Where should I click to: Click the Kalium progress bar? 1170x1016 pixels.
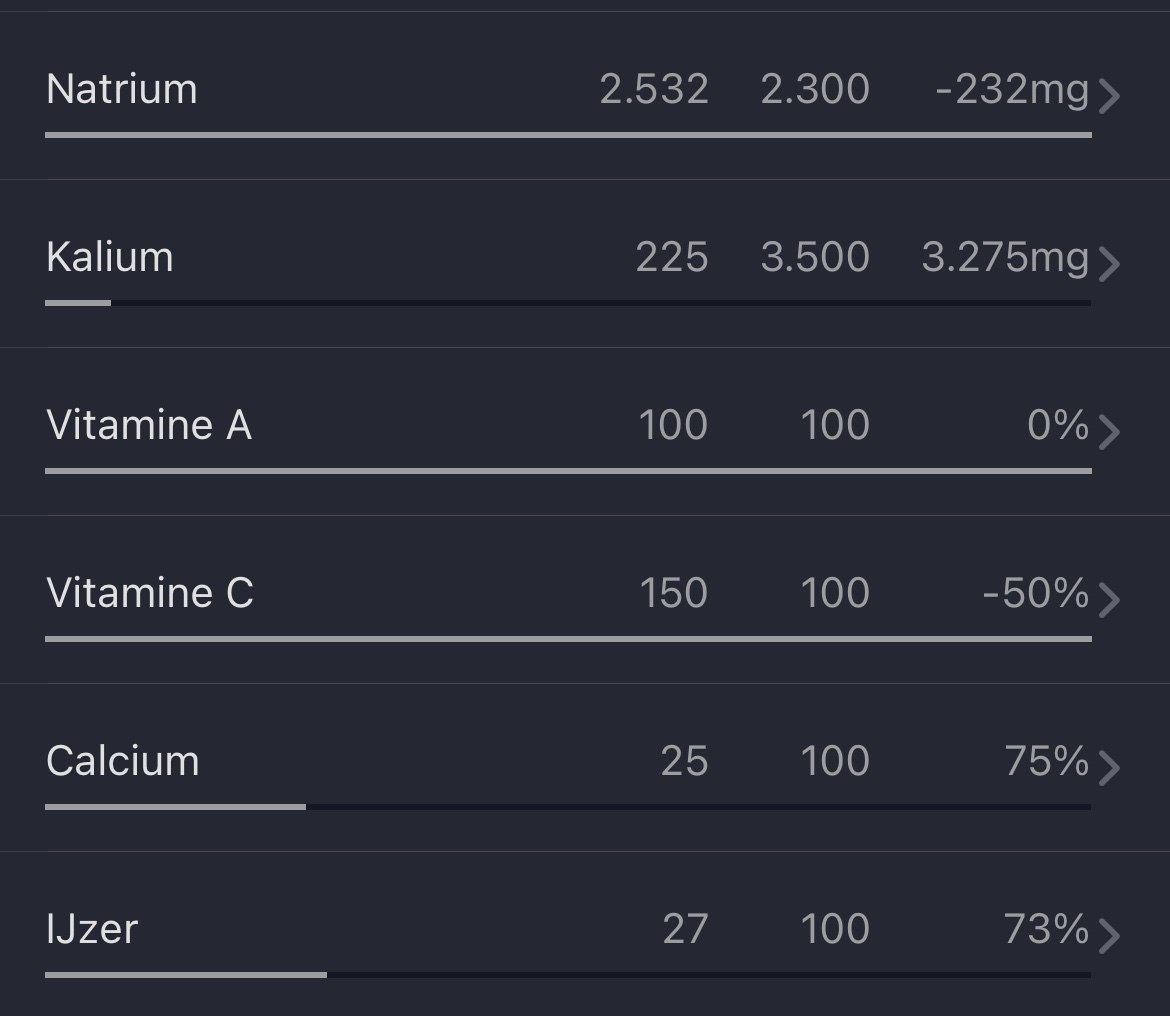coord(568,302)
